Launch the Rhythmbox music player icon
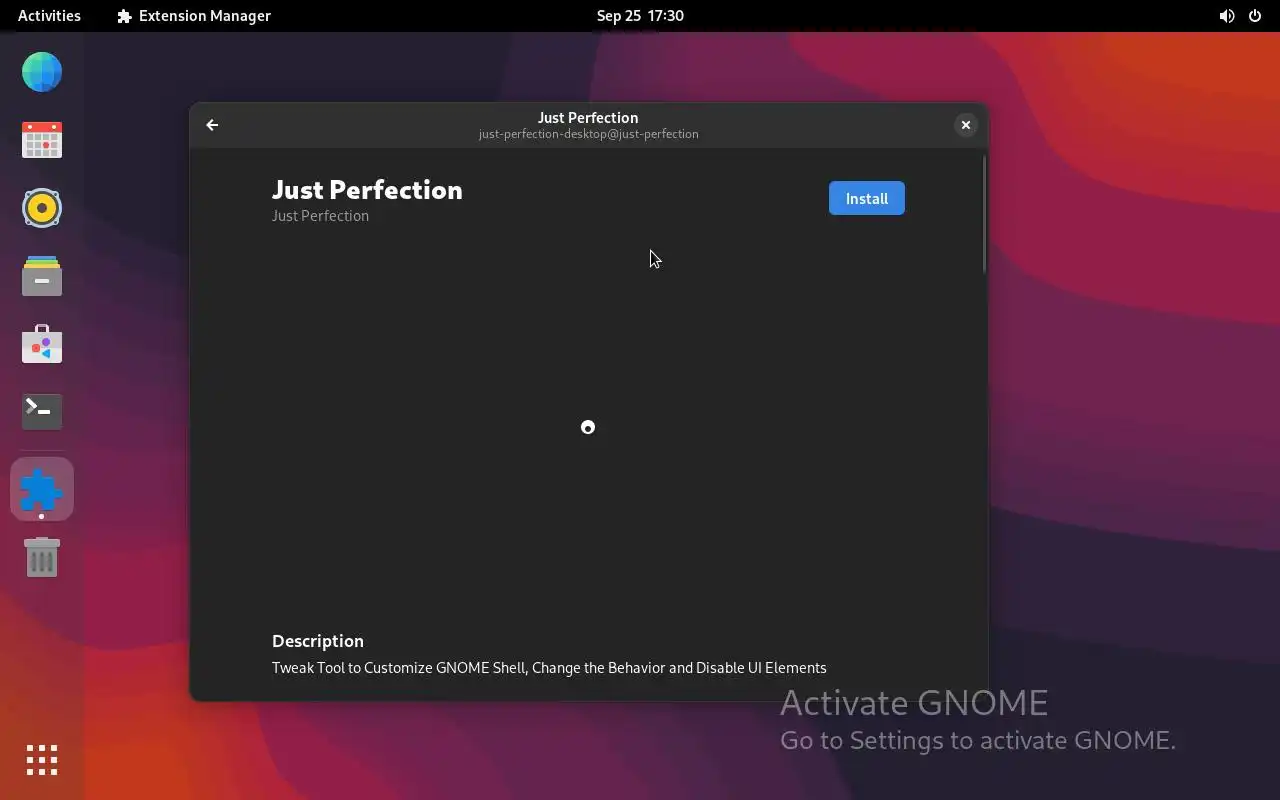 42,208
